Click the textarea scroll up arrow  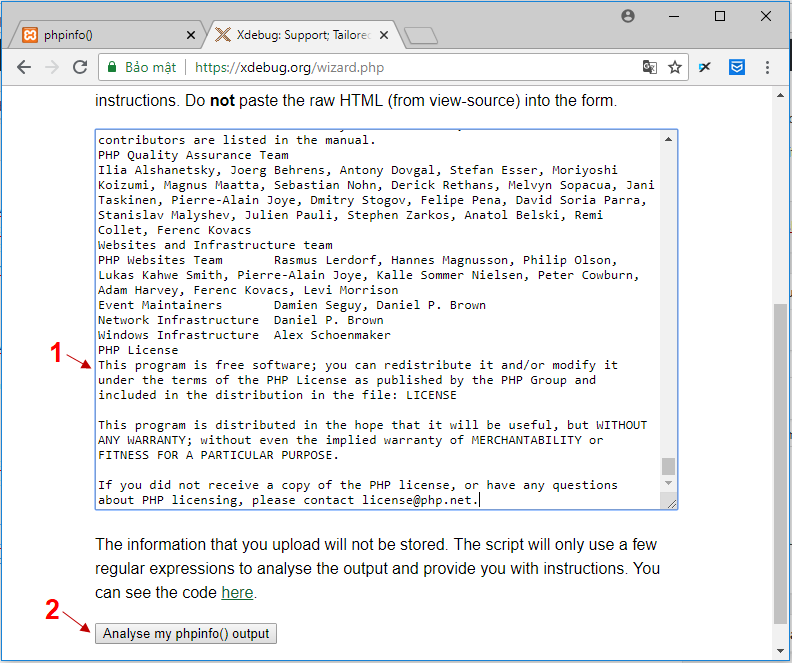[x=668, y=139]
